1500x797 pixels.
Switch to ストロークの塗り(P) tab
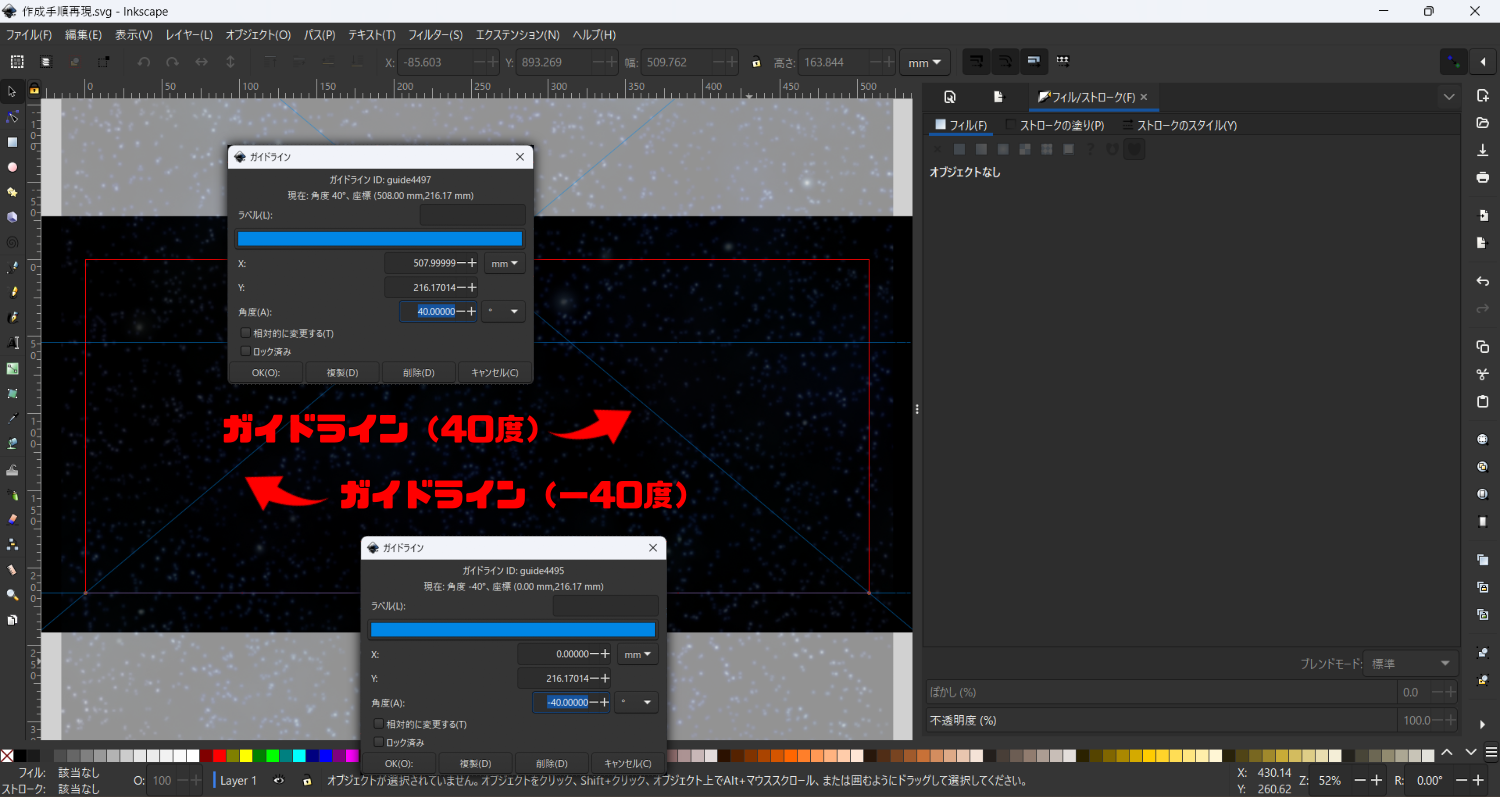click(1055, 125)
